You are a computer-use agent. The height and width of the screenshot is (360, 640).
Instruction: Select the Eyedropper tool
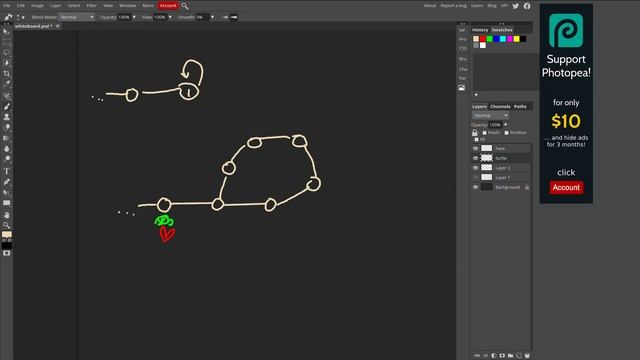[x=7, y=84]
